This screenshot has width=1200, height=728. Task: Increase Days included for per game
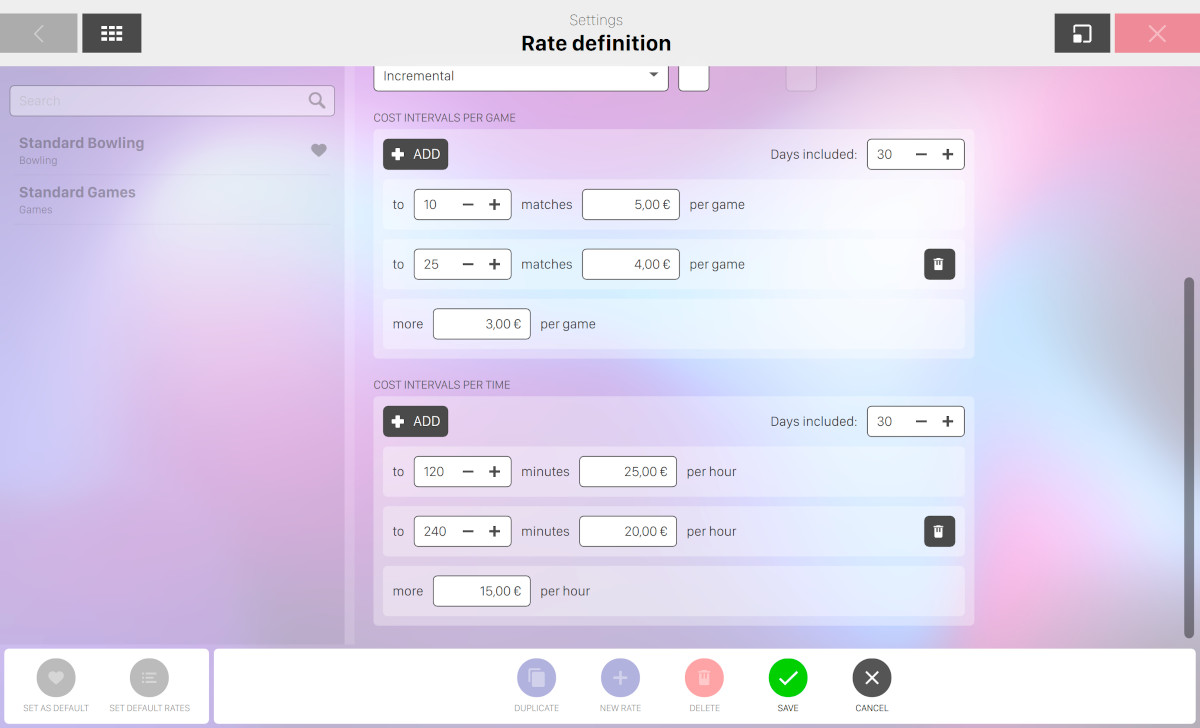[x=947, y=154]
